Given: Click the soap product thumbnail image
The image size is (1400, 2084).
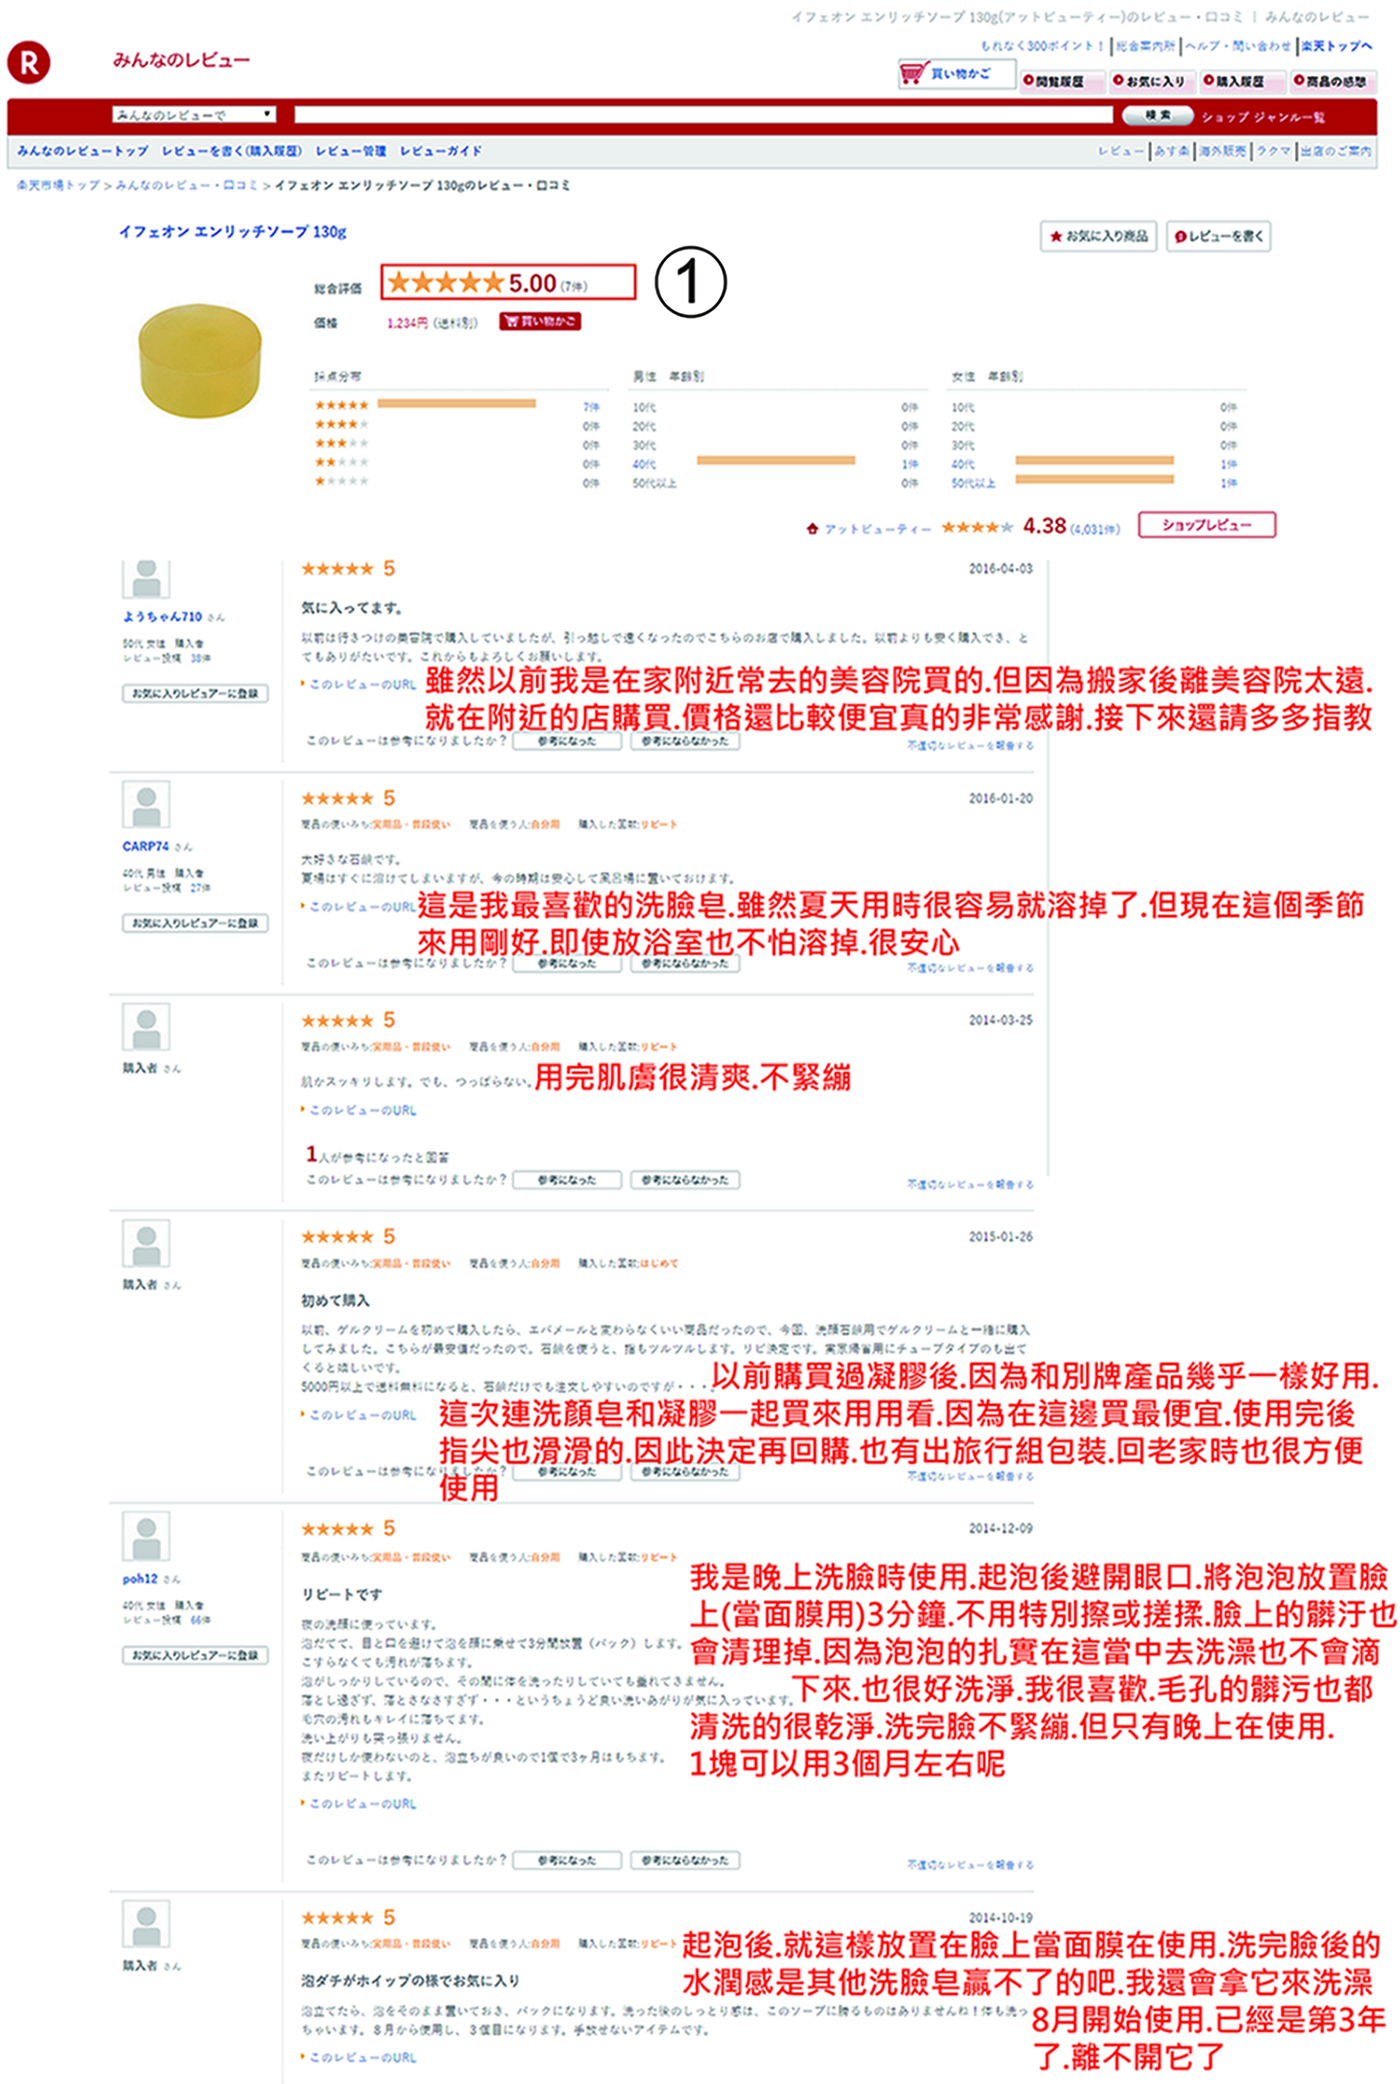Looking at the screenshot, I should click(201, 361).
